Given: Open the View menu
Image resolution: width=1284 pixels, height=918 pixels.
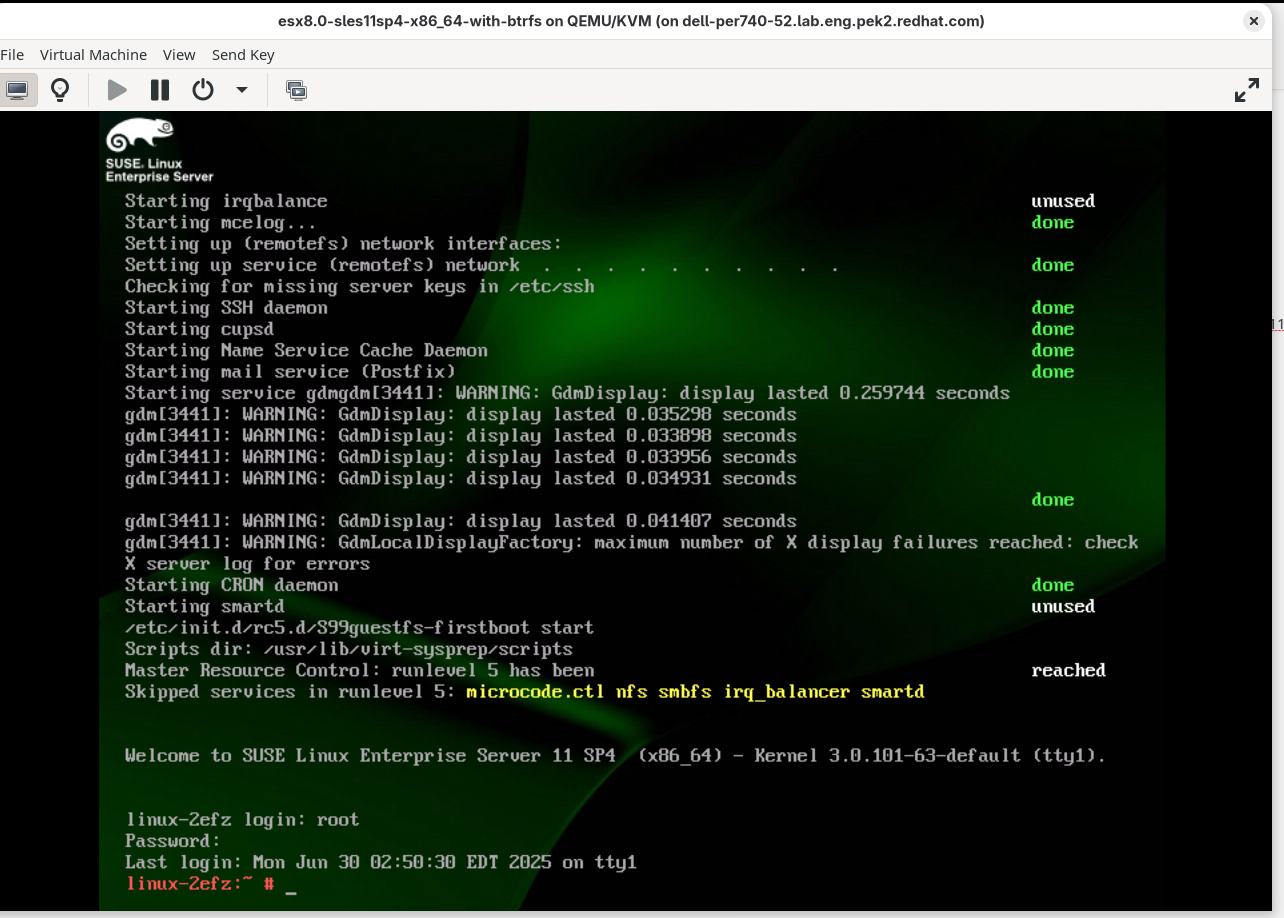Looking at the screenshot, I should [x=179, y=55].
